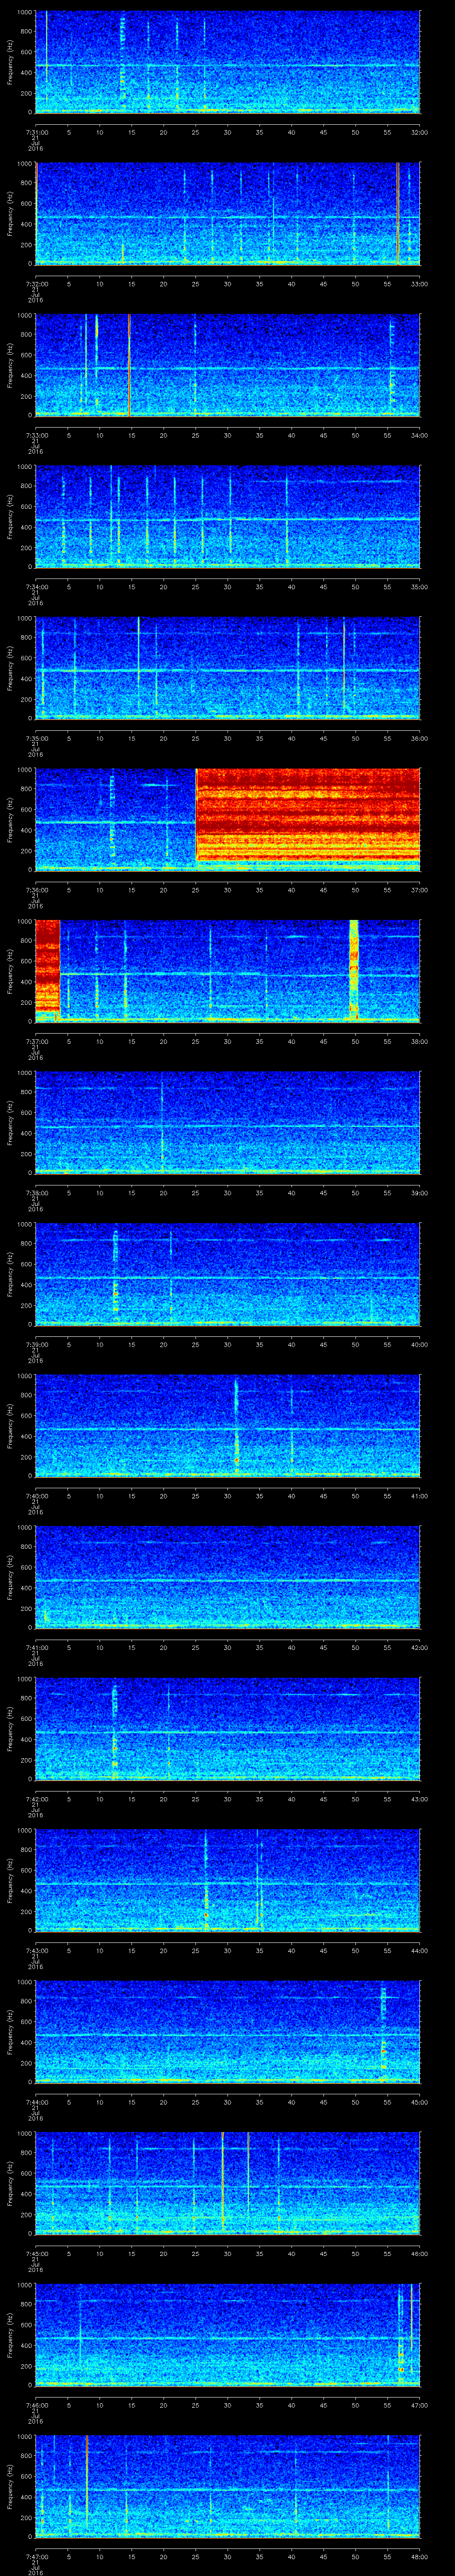Open the spectrogram panel starting at 7:33:00
Image resolution: width=455 pixels, height=2576 pixels.
point(228,365)
